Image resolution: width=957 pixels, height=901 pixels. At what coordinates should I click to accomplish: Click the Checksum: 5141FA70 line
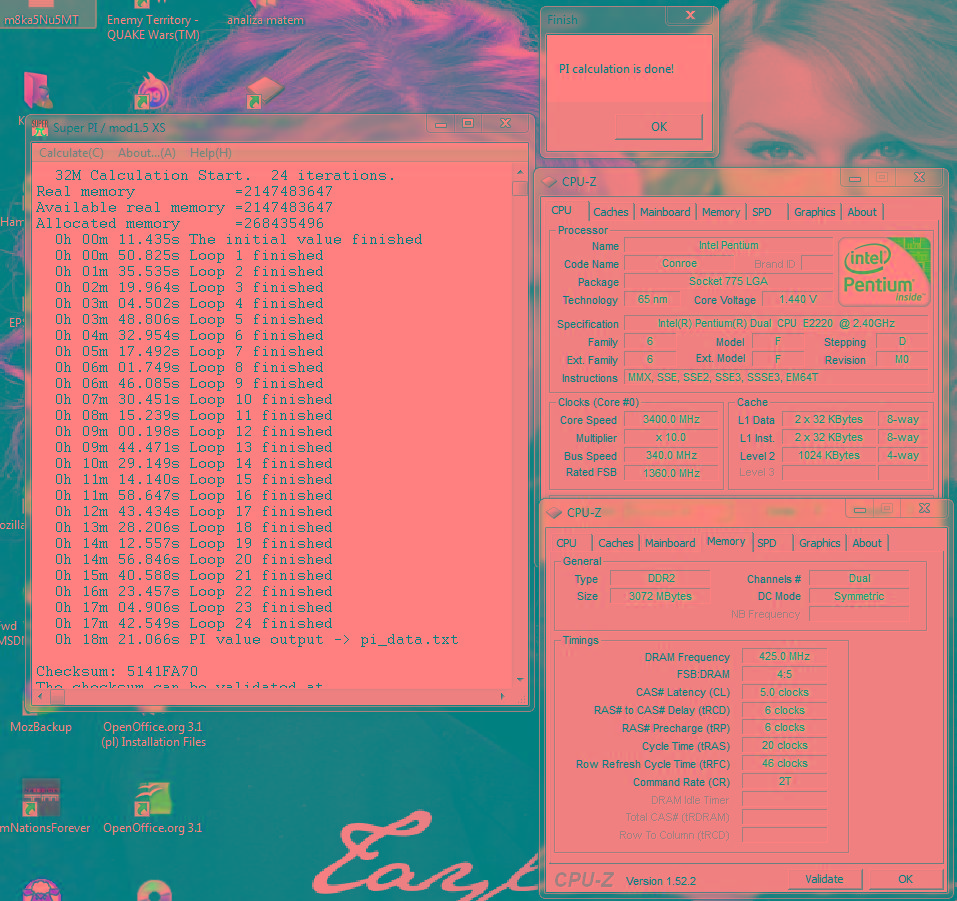[117, 671]
